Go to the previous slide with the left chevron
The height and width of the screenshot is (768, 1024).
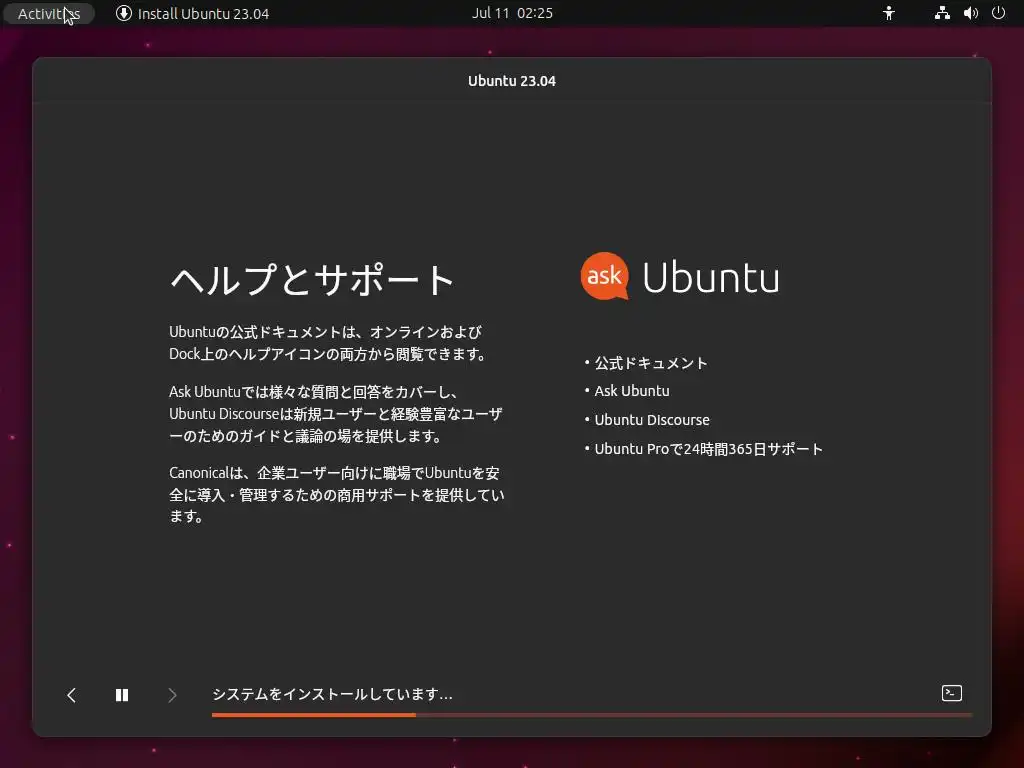pyautogui.click(x=72, y=696)
